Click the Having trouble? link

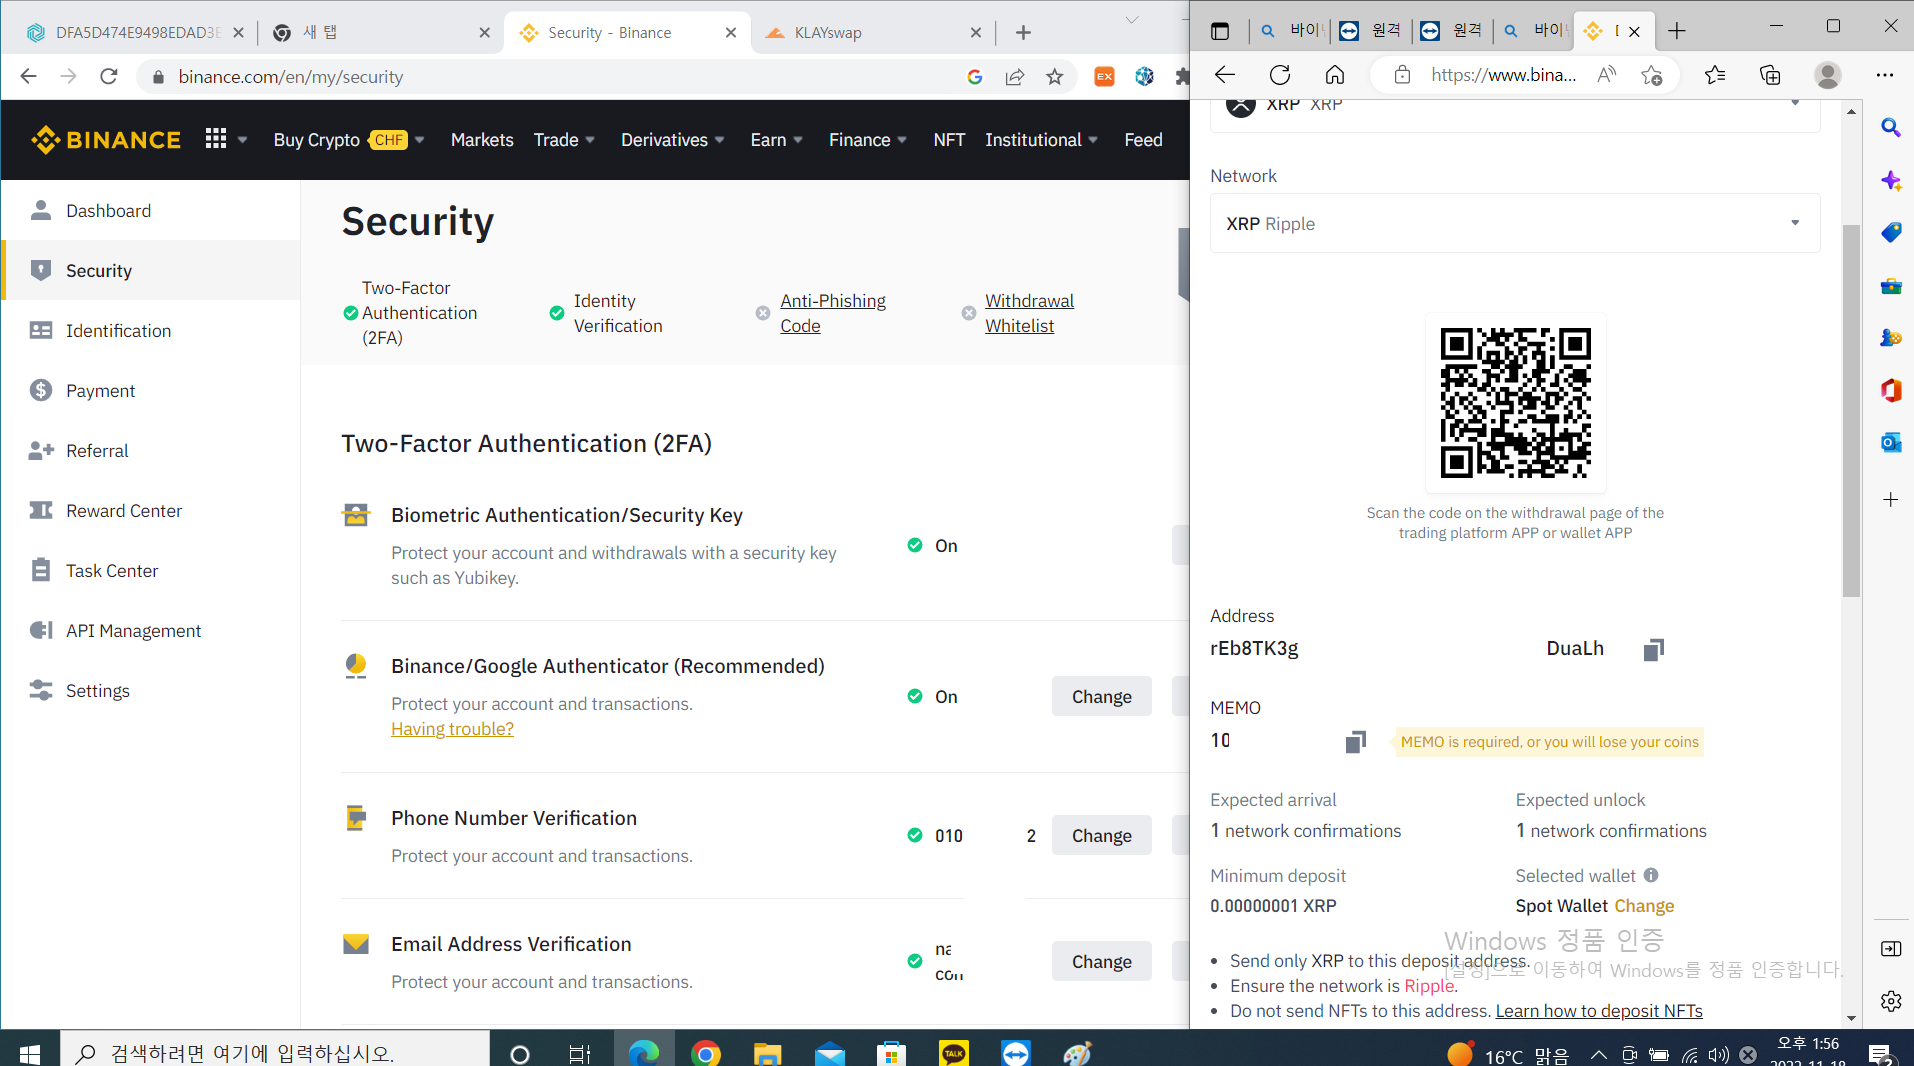click(452, 729)
